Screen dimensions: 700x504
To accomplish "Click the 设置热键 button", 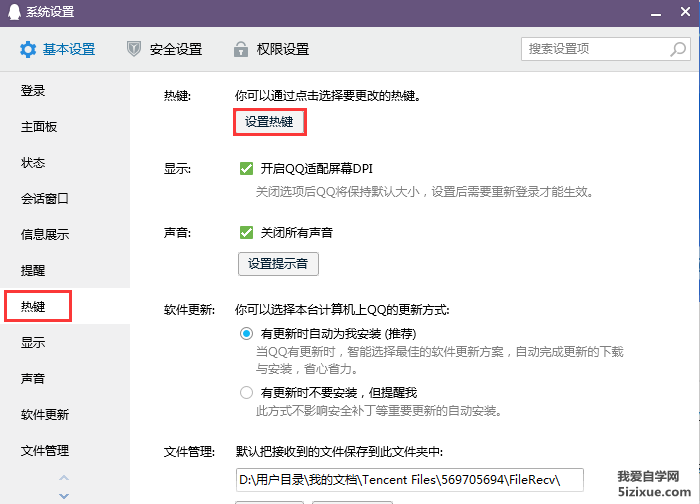I will pyautogui.click(x=270, y=121).
